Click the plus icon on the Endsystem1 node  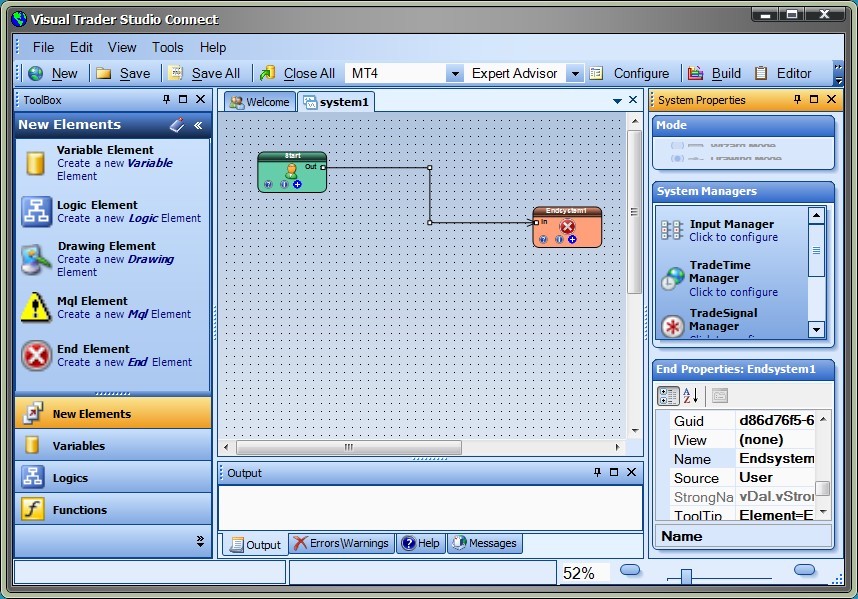click(572, 240)
